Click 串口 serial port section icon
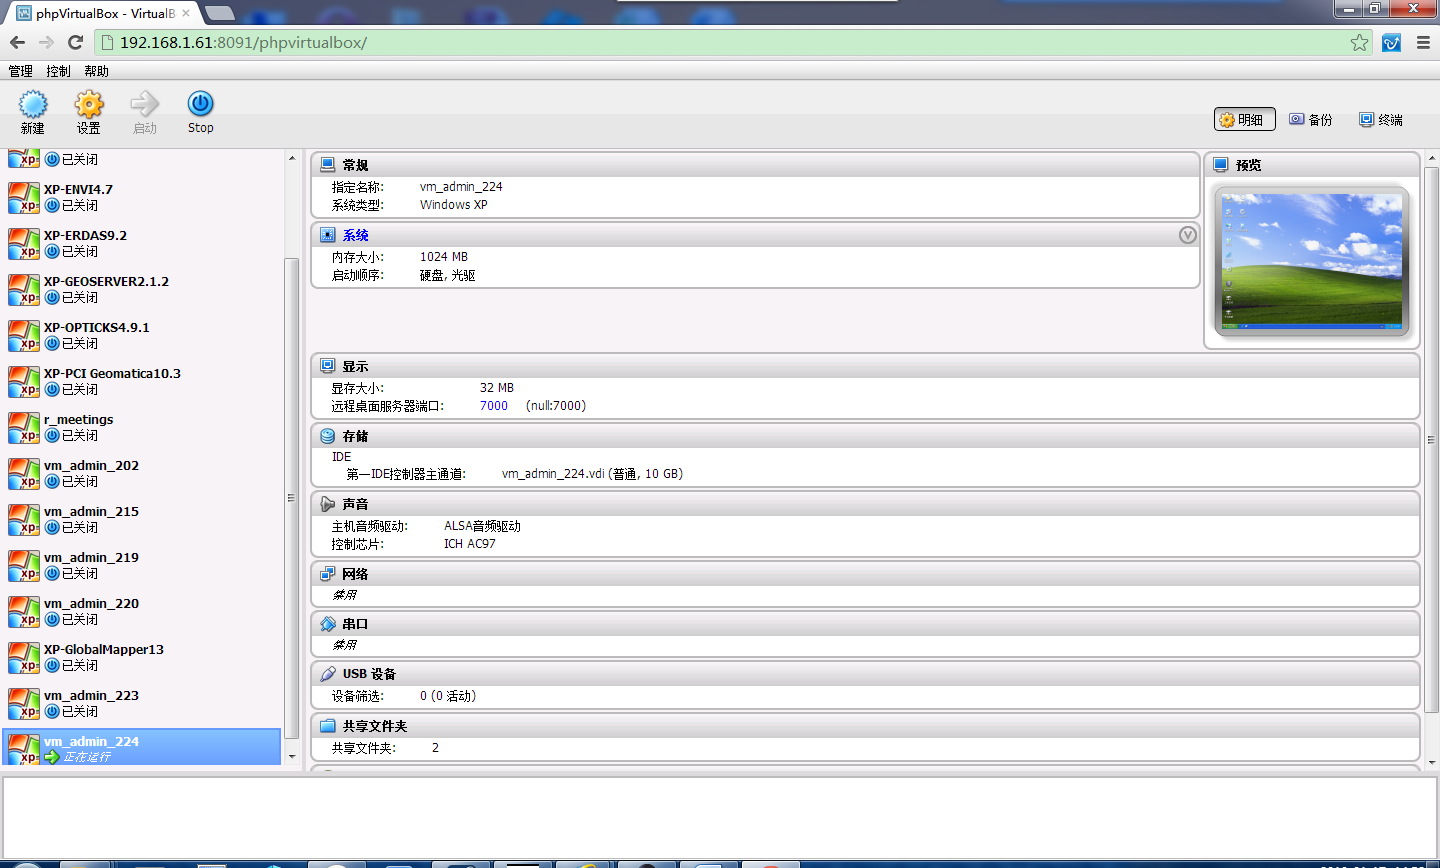Image resolution: width=1440 pixels, height=868 pixels. pos(328,624)
